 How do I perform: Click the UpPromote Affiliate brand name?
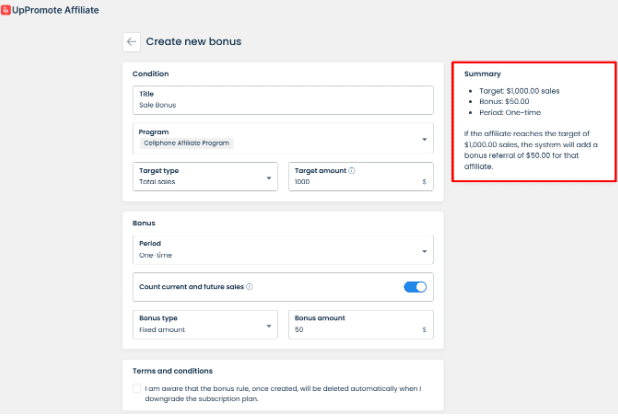point(62,8)
